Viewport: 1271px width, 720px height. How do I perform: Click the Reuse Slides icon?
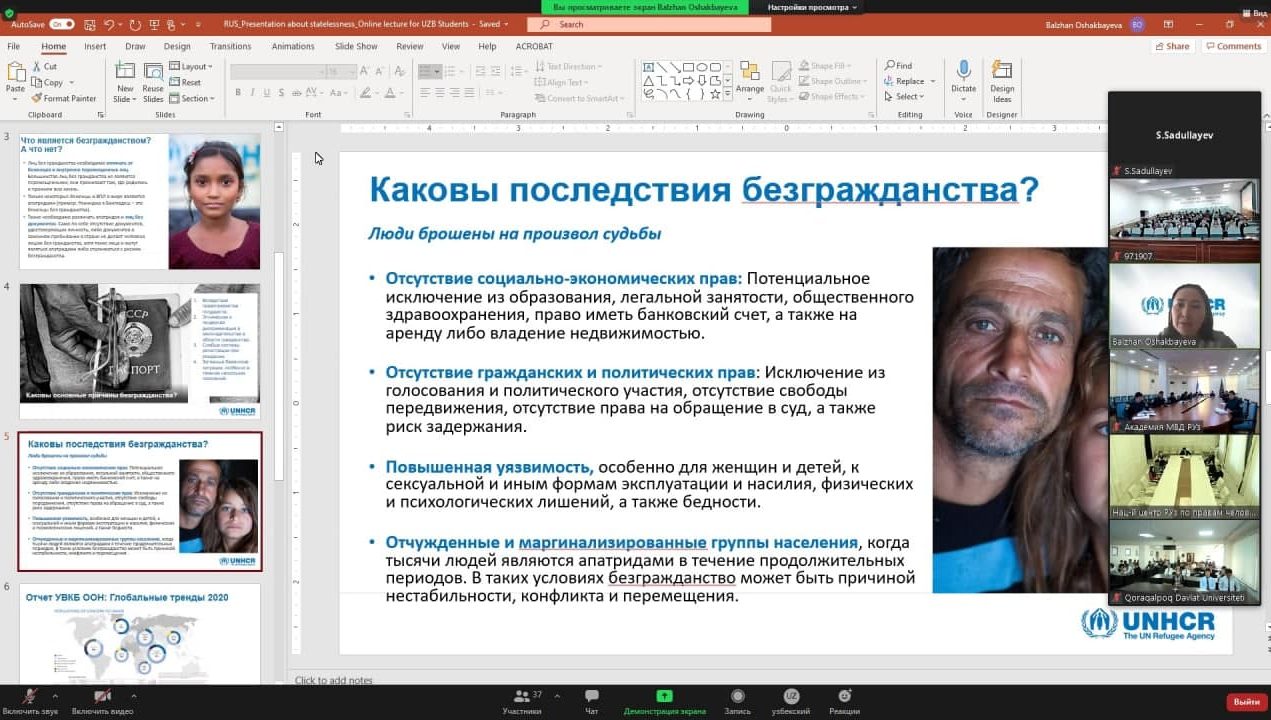153,71
